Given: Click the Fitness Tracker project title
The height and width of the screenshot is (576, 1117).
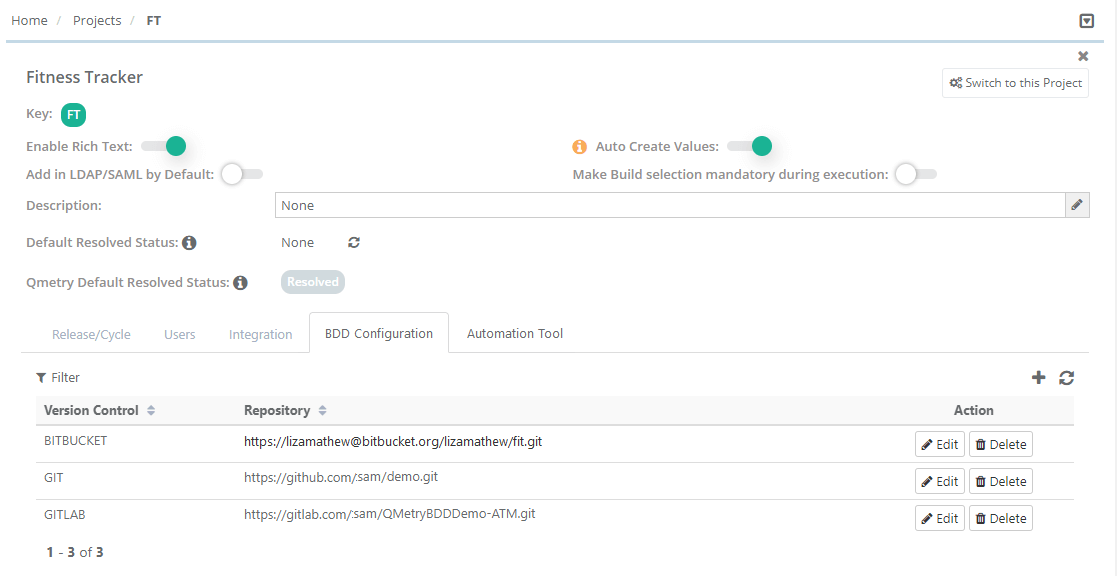Looking at the screenshot, I should point(85,77).
